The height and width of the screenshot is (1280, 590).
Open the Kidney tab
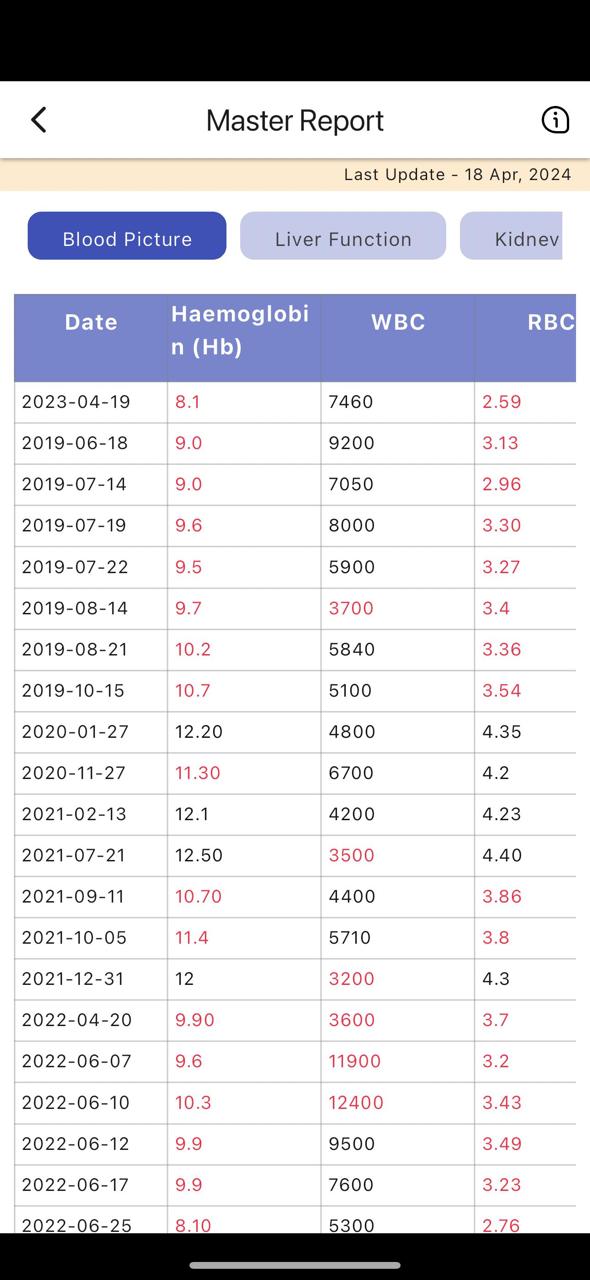coord(511,236)
